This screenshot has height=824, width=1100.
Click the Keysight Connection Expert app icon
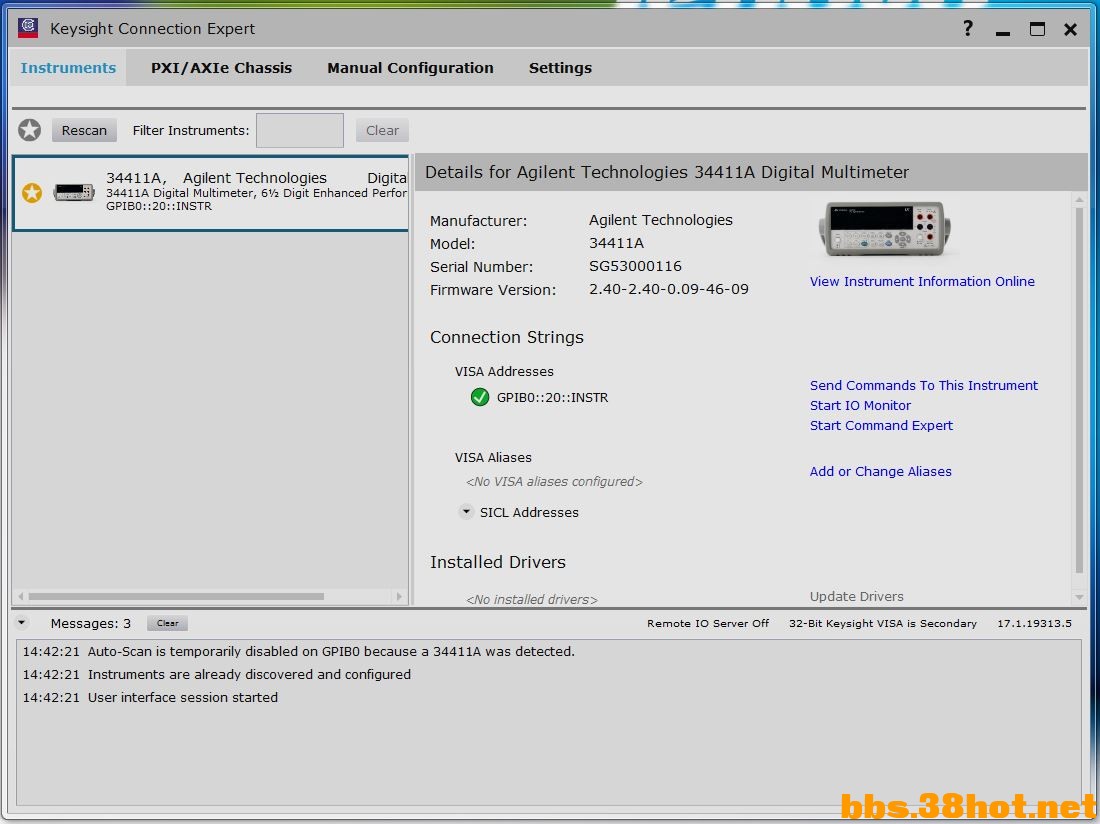28,28
